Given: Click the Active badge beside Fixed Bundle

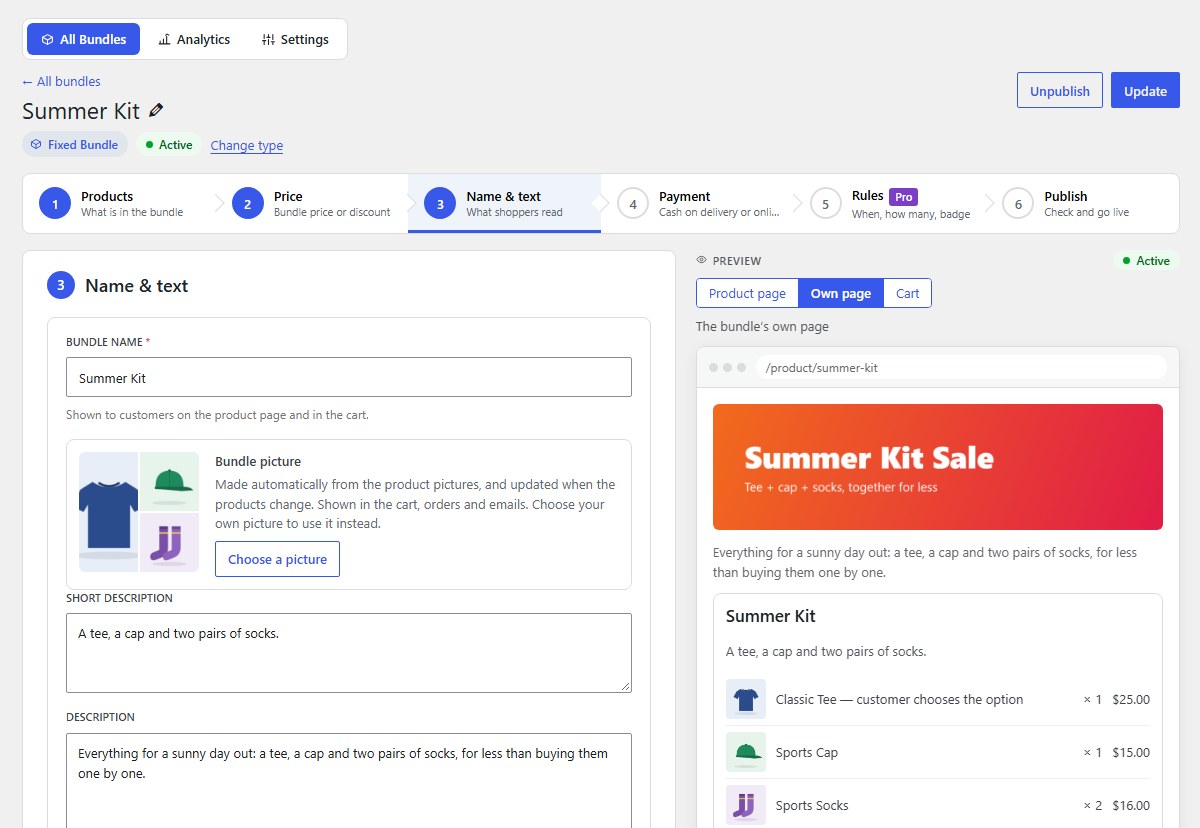Looking at the screenshot, I should coord(169,144).
